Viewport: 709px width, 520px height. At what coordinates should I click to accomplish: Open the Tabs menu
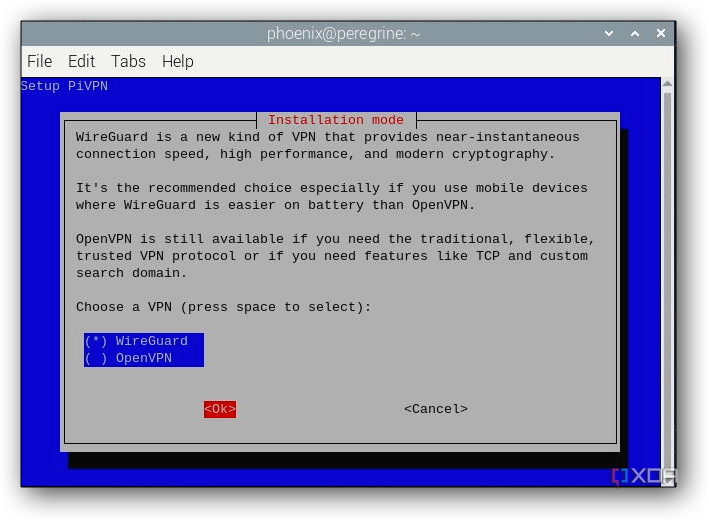point(128,61)
